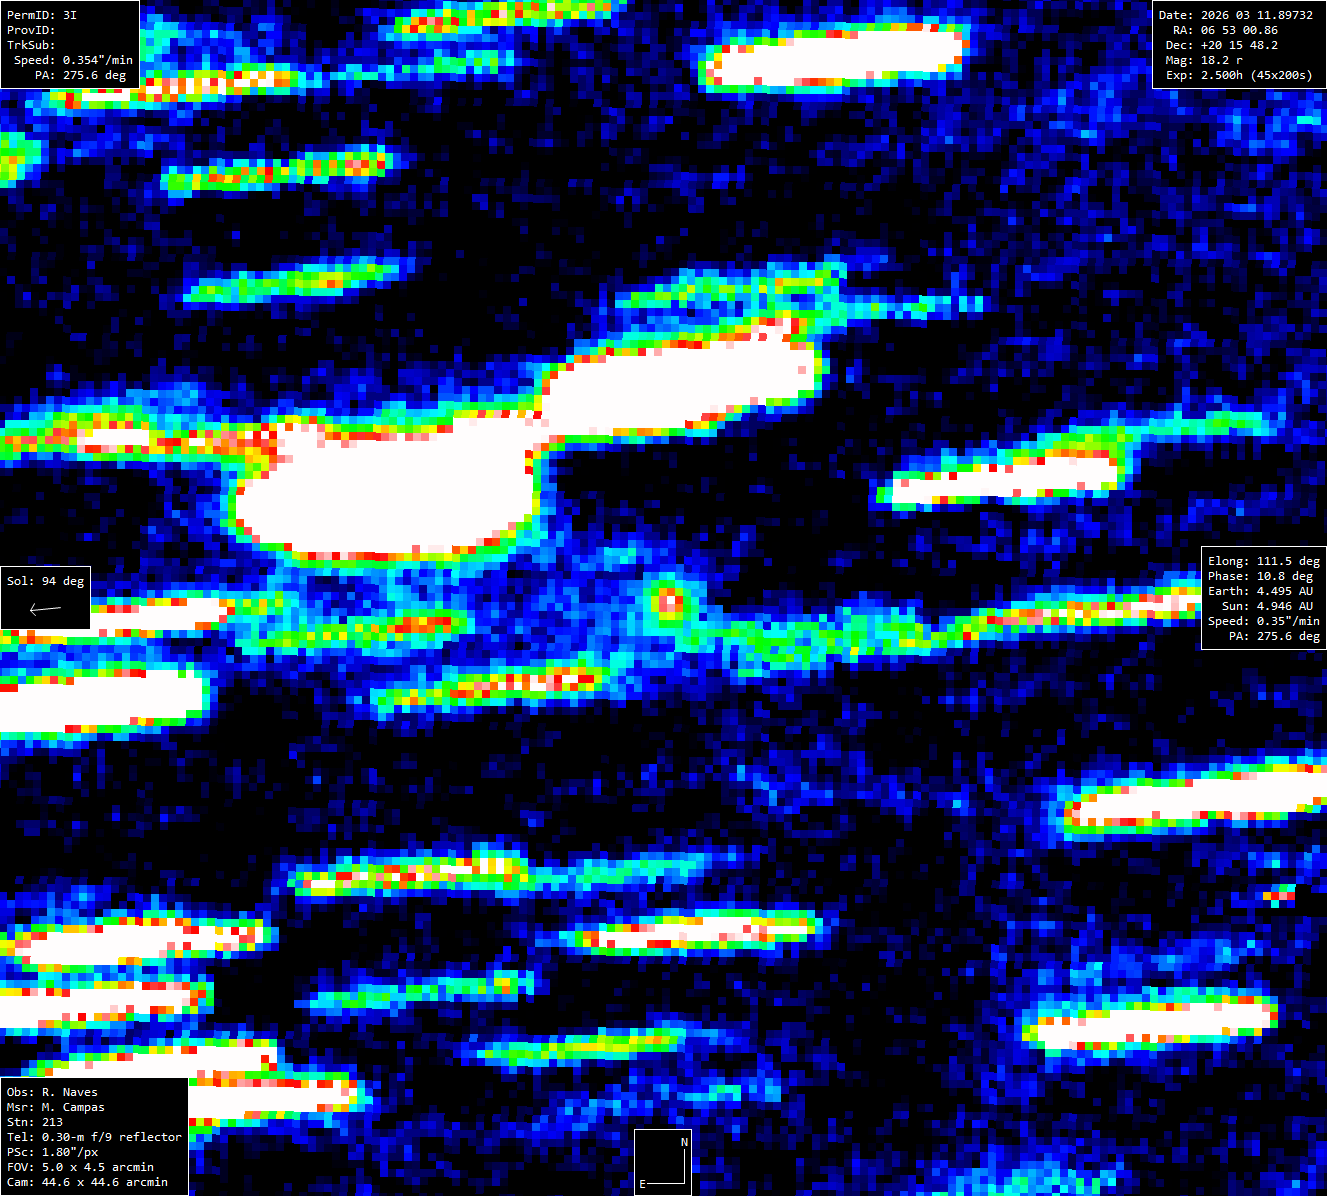This screenshot has height=1196, width=1327.
Task: Click the N/E compass orientation icon
Action: (x=663, y=1162)
